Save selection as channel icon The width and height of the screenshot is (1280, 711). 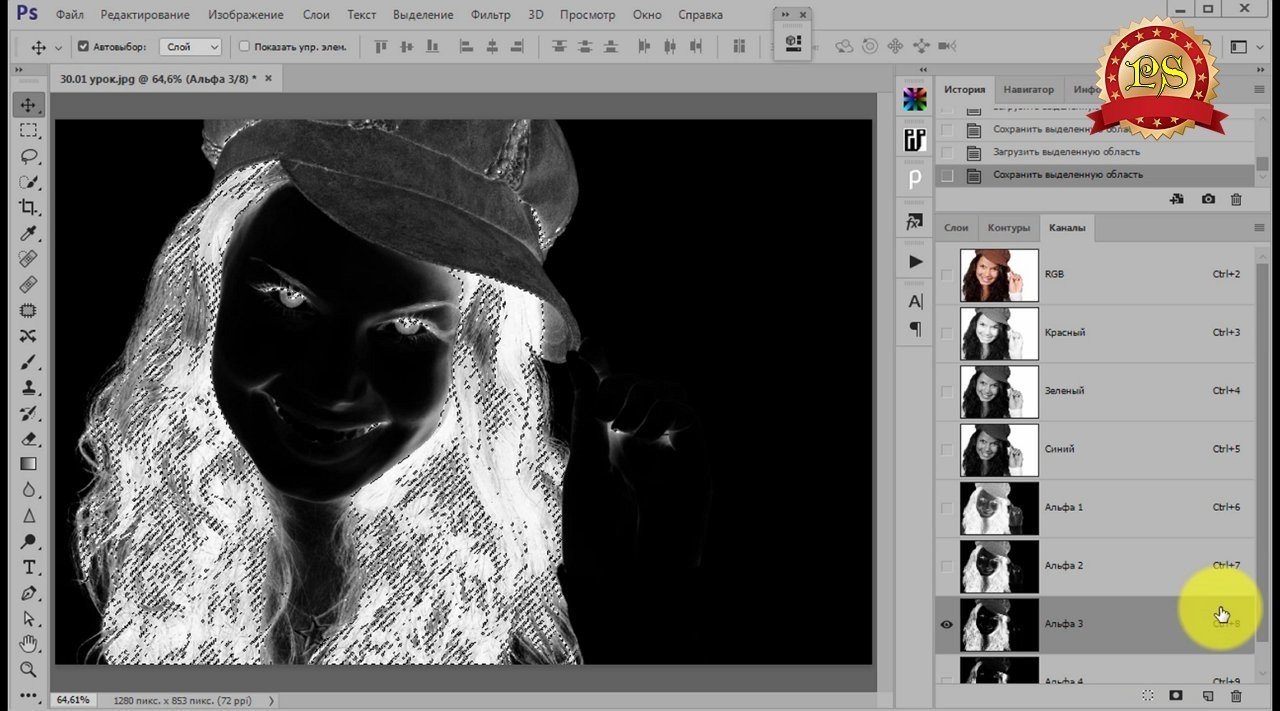pos(1176,695)
